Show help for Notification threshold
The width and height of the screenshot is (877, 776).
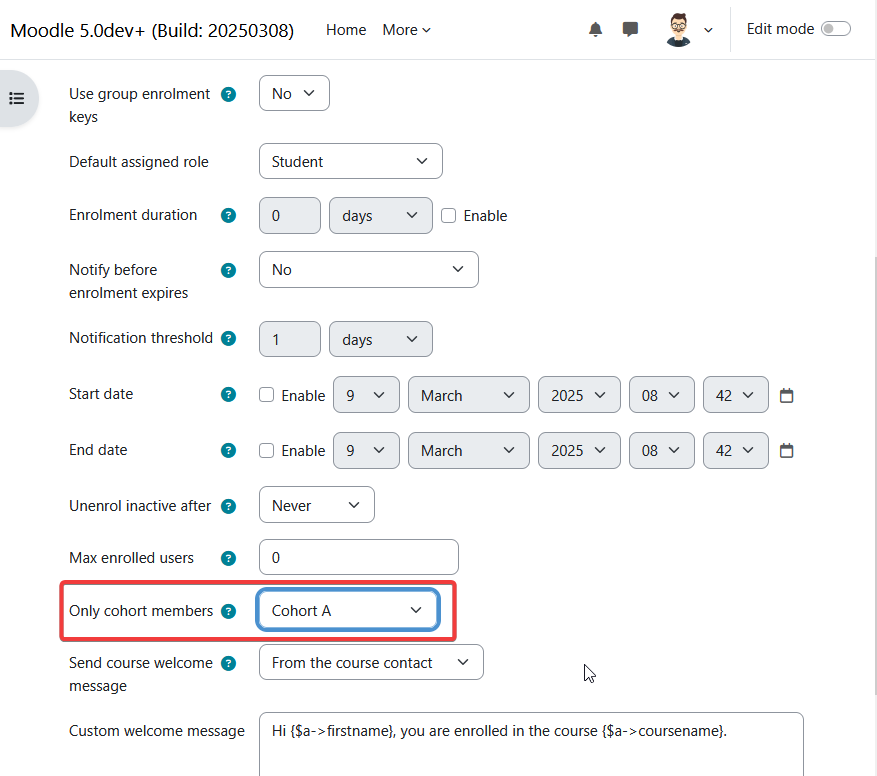click(x=228, y=338)
